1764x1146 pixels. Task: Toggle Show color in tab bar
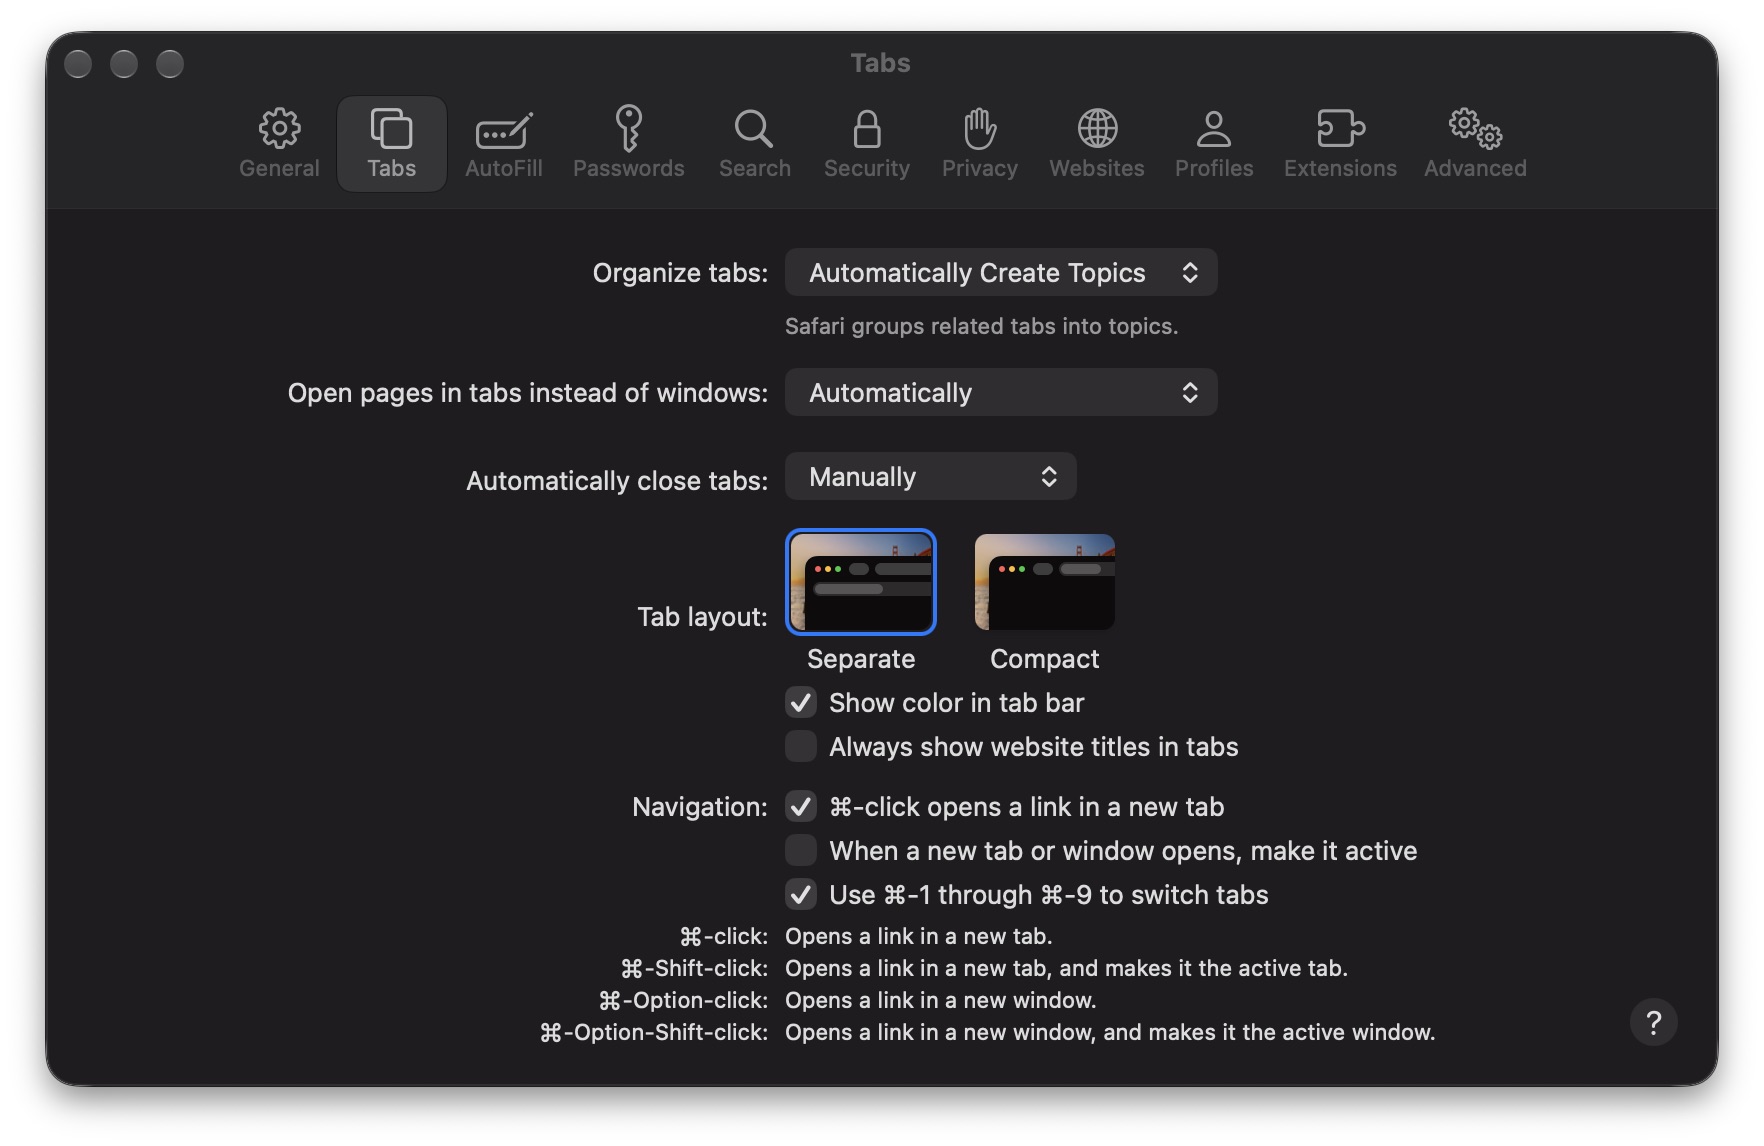801,702
